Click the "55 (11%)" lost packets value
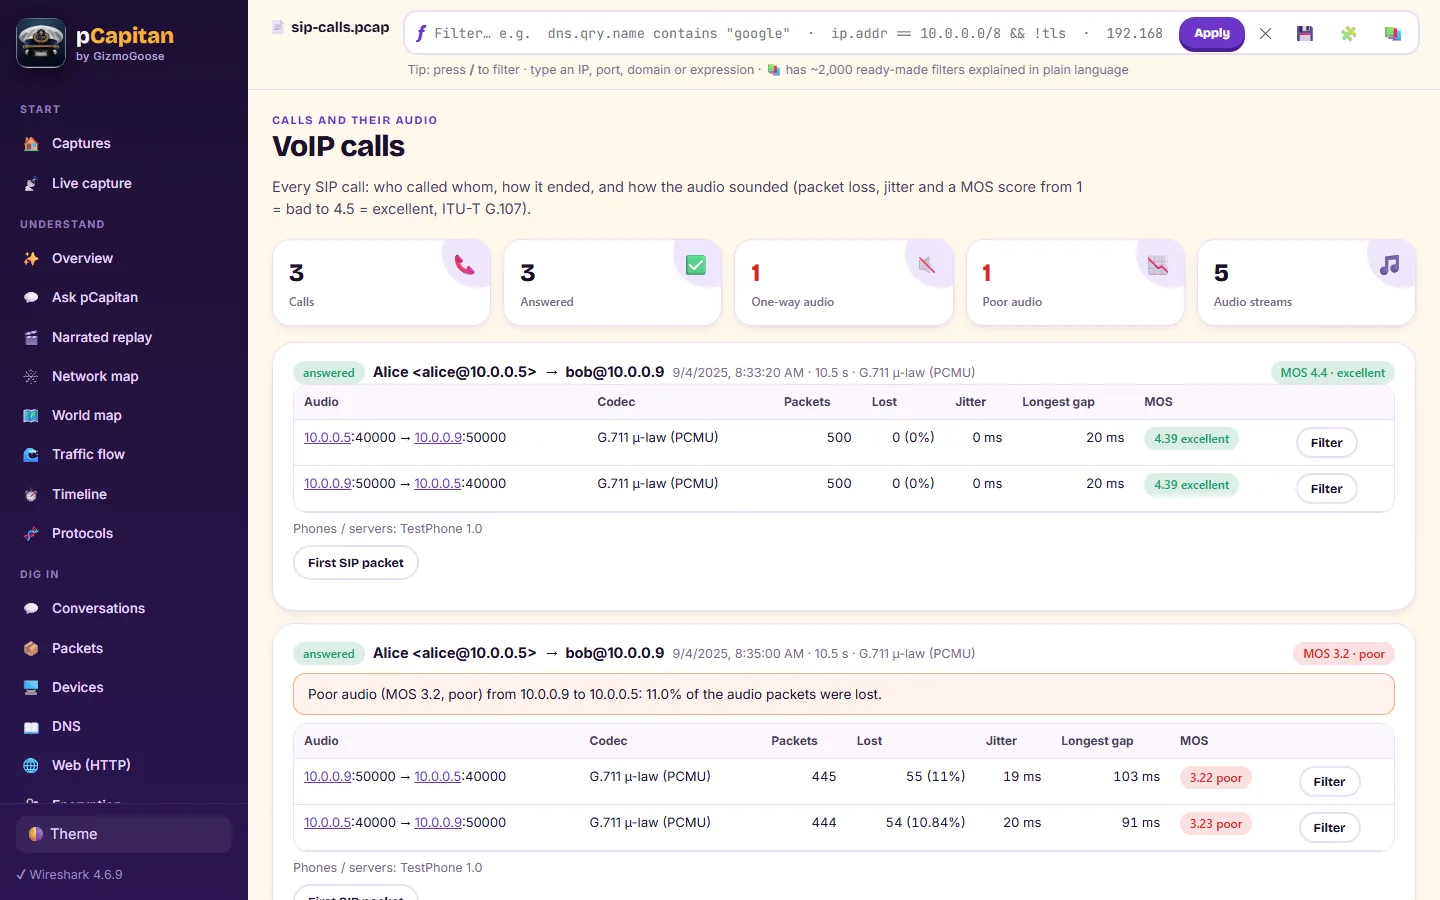The width and height of the screenshot is (1440, 900). point(936,776)
